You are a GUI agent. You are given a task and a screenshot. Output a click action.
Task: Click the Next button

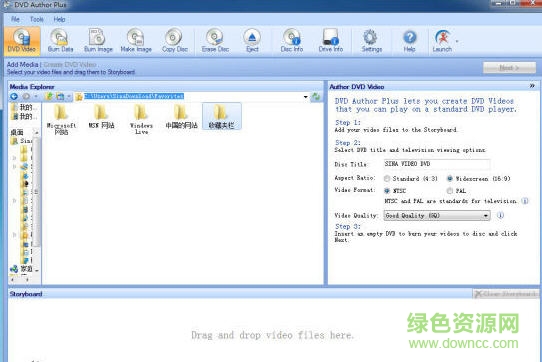(509, 68)
